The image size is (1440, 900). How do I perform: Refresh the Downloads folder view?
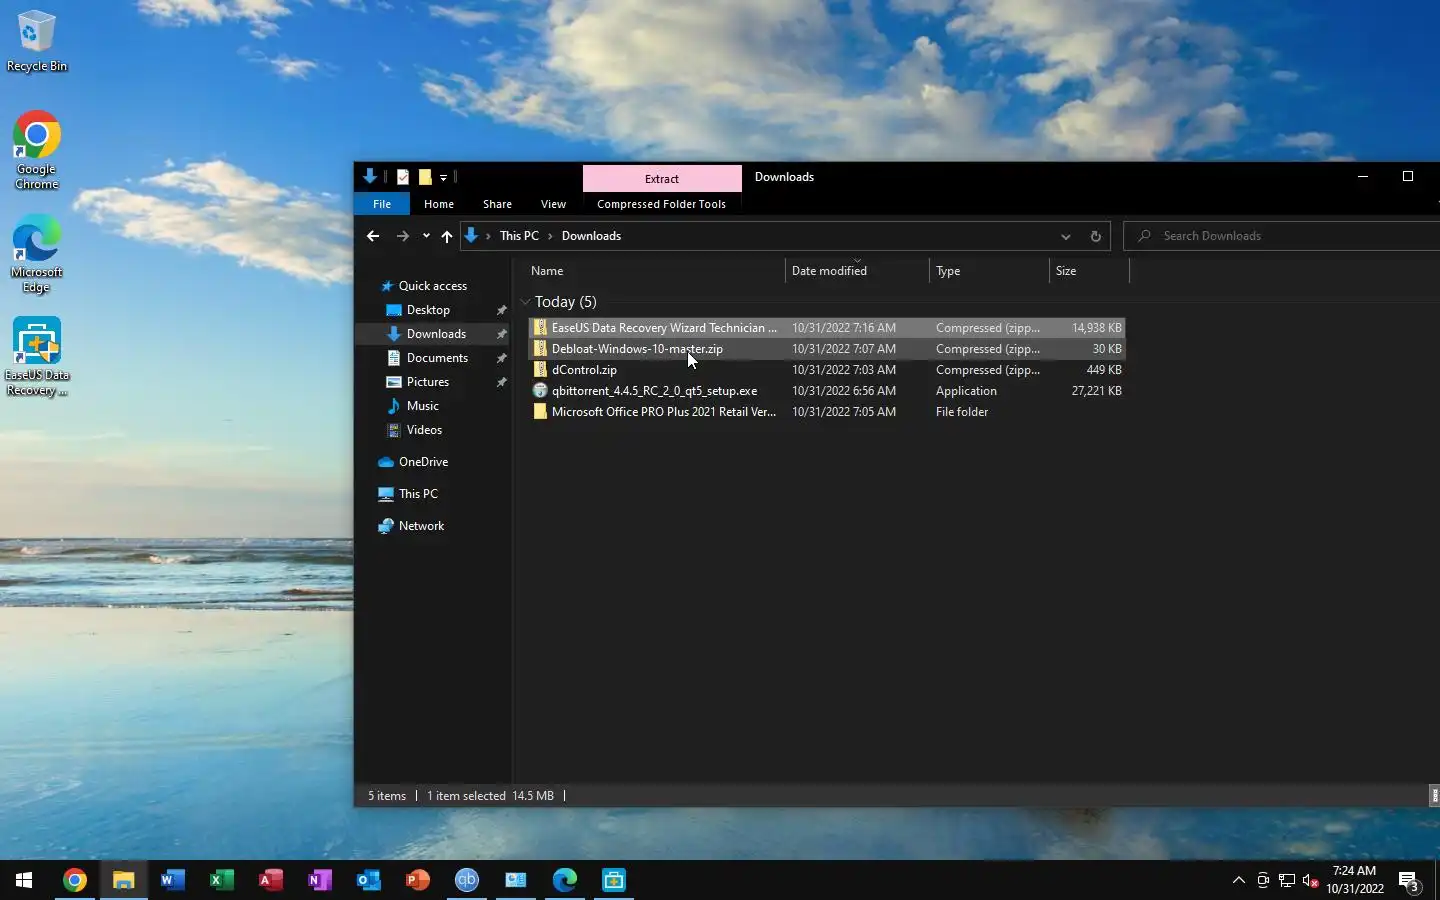(1096, 236)
